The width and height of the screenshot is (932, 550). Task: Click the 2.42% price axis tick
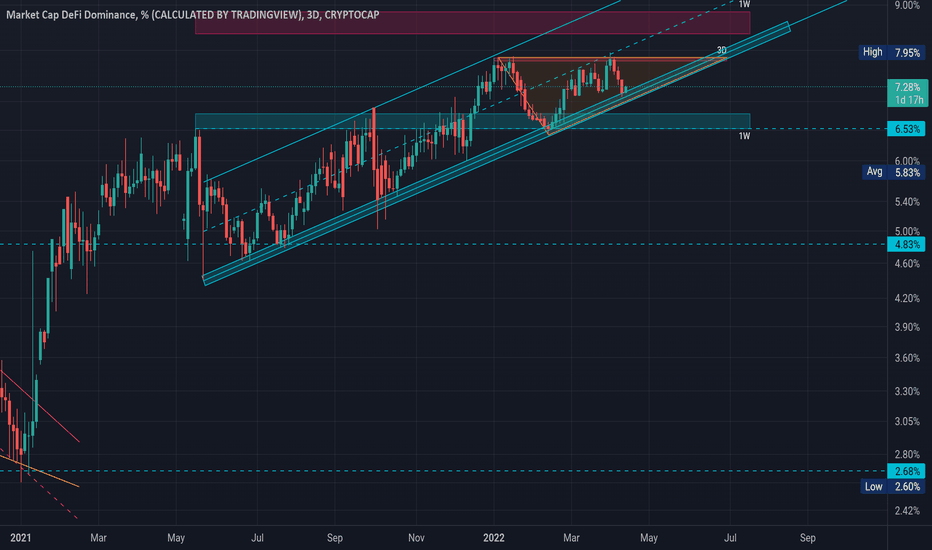[907, 511]
